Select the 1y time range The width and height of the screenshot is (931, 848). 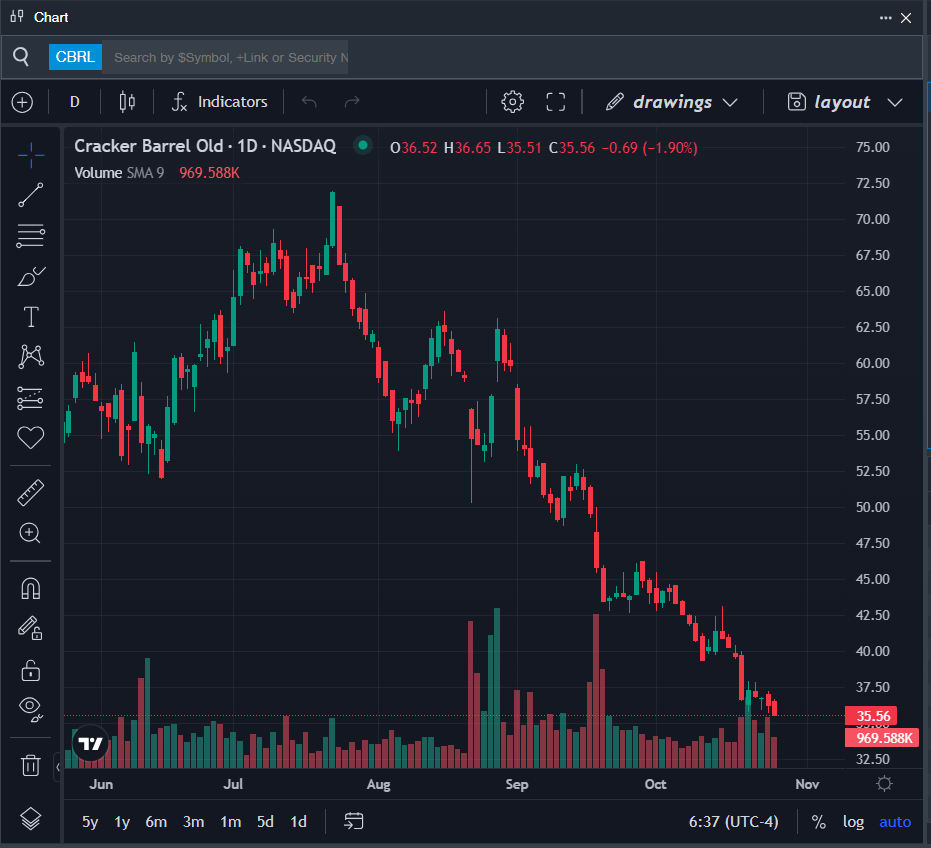pos(122,822)
